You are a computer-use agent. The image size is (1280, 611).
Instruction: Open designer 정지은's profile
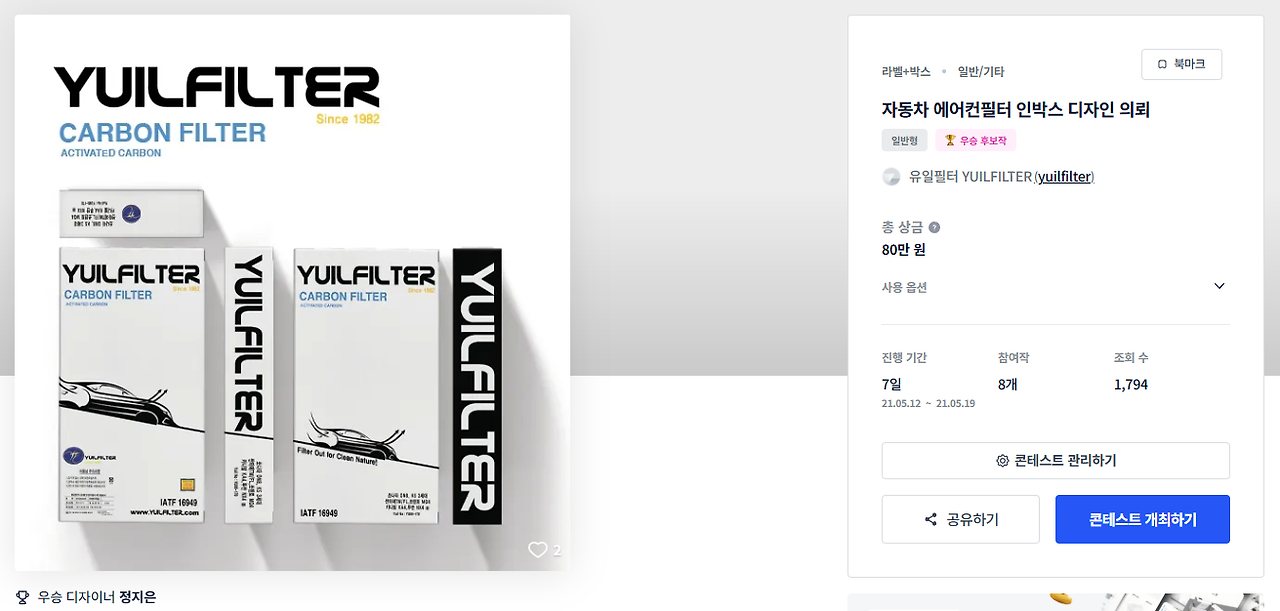coord(138,597)
